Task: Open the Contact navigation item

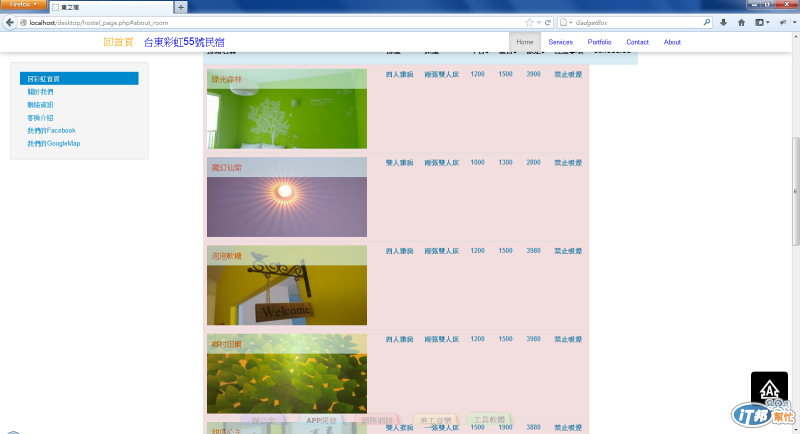Action: 637,42
